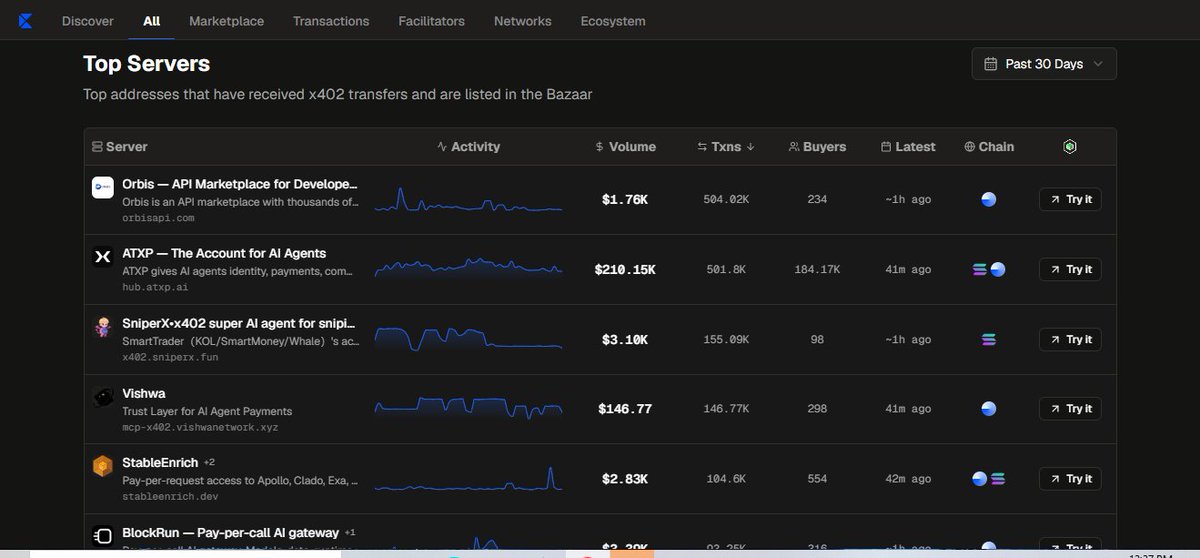Screen dimensions: 1200x558
Task: Click the Top Servers heading
Action: (x=146, y=64)
